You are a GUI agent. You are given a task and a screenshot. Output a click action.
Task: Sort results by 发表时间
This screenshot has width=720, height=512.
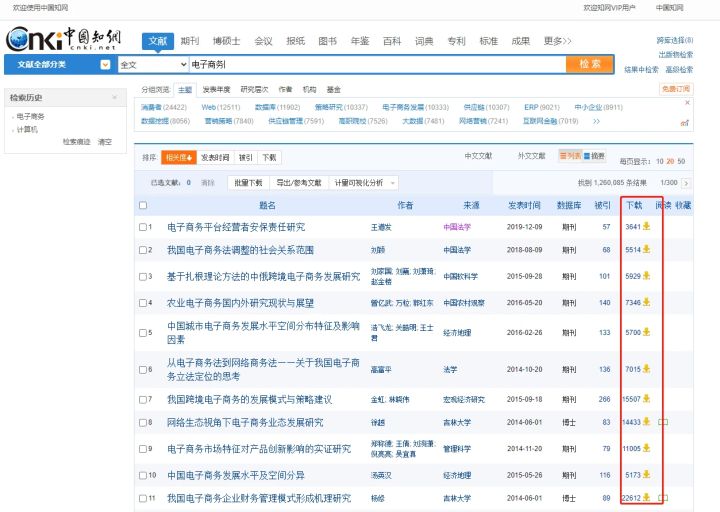point(215,158)
